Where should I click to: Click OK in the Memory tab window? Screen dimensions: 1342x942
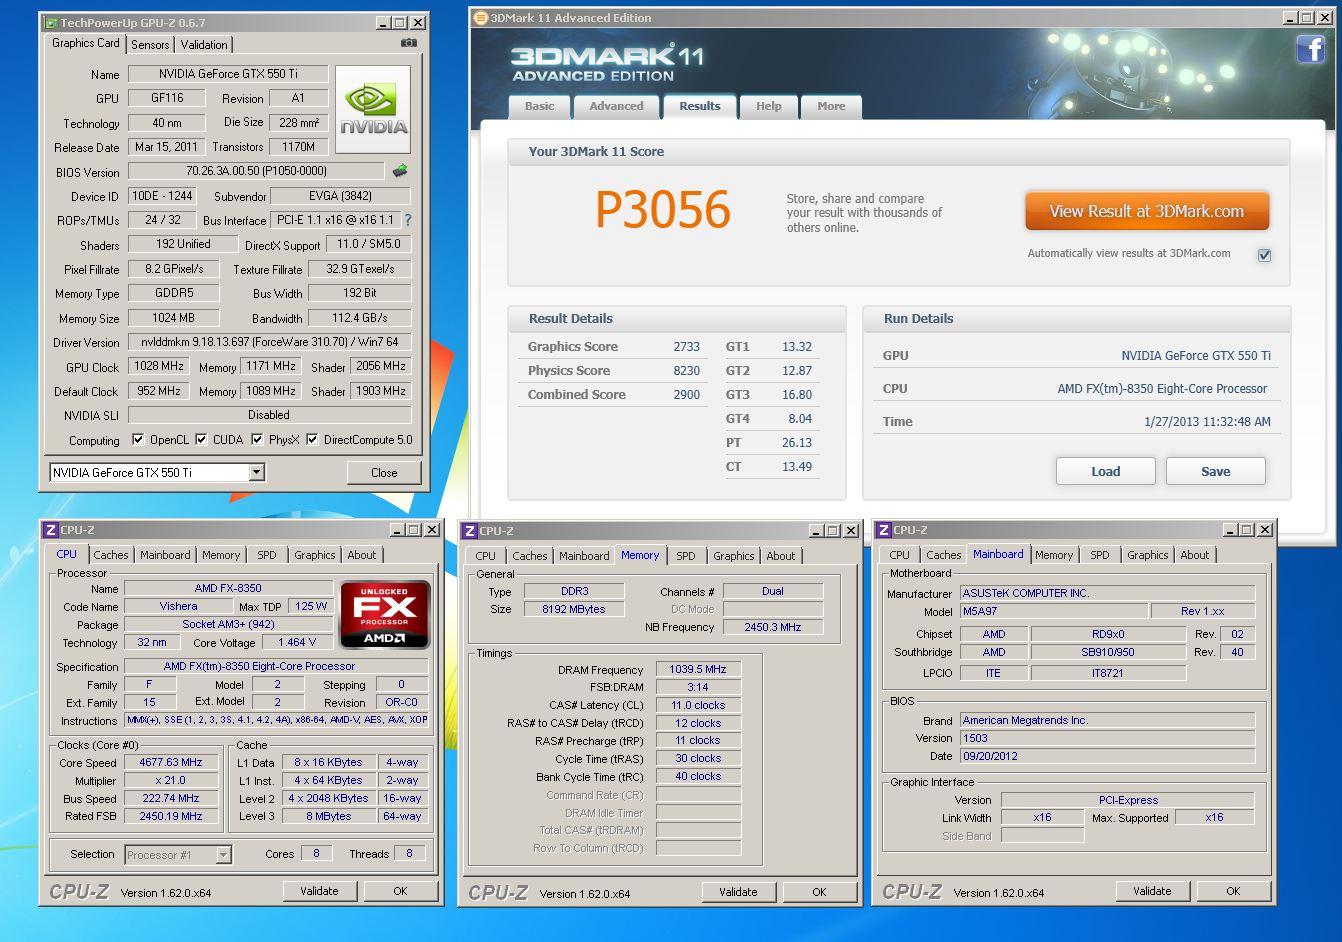pos(819,892)
